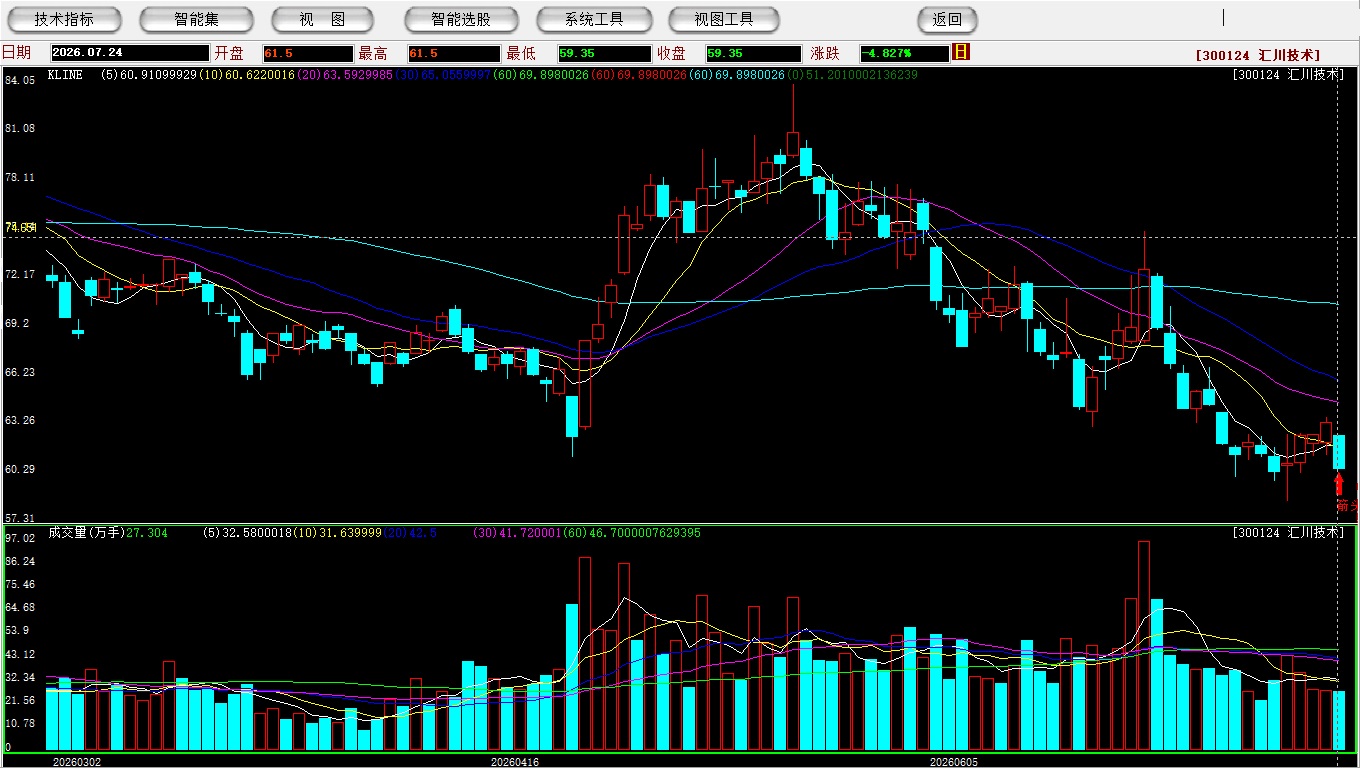Viewport: 1360px width, 768px height.
Task: Click the KLINE indicator label
Action: pyautogui.click(x=65, y=75)
